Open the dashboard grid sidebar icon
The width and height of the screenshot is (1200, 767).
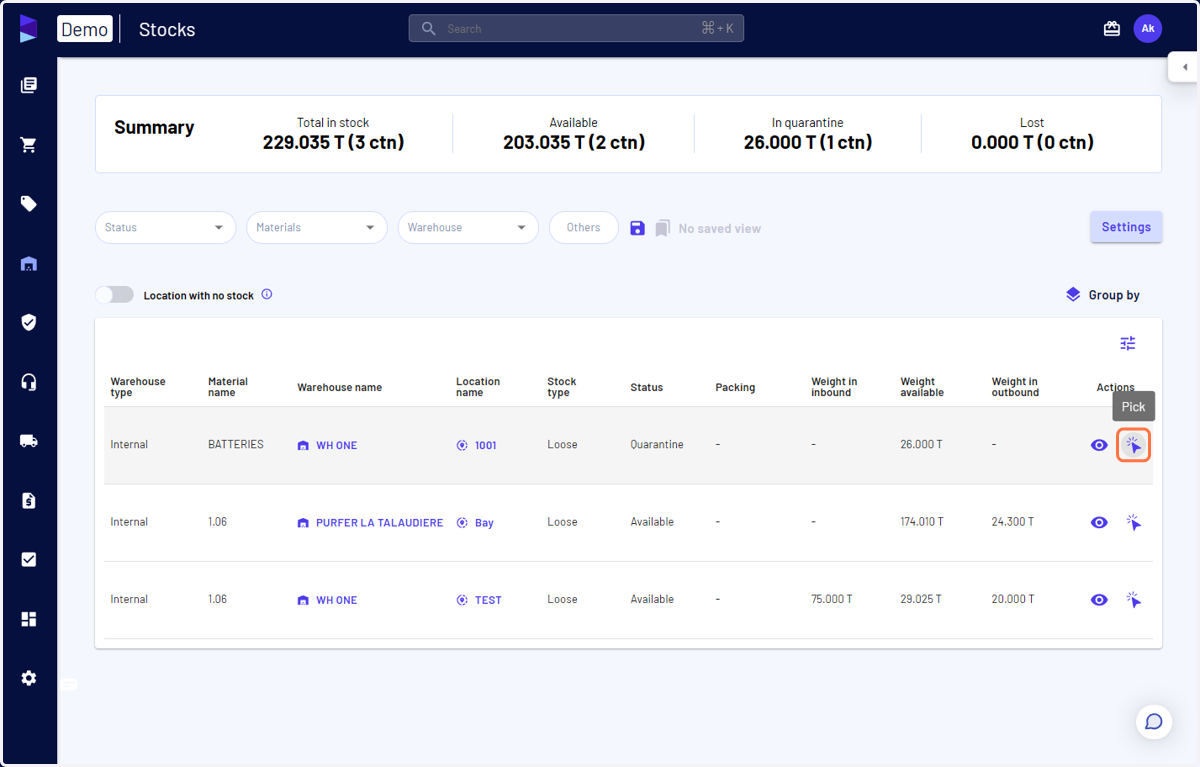click(28, 619)
